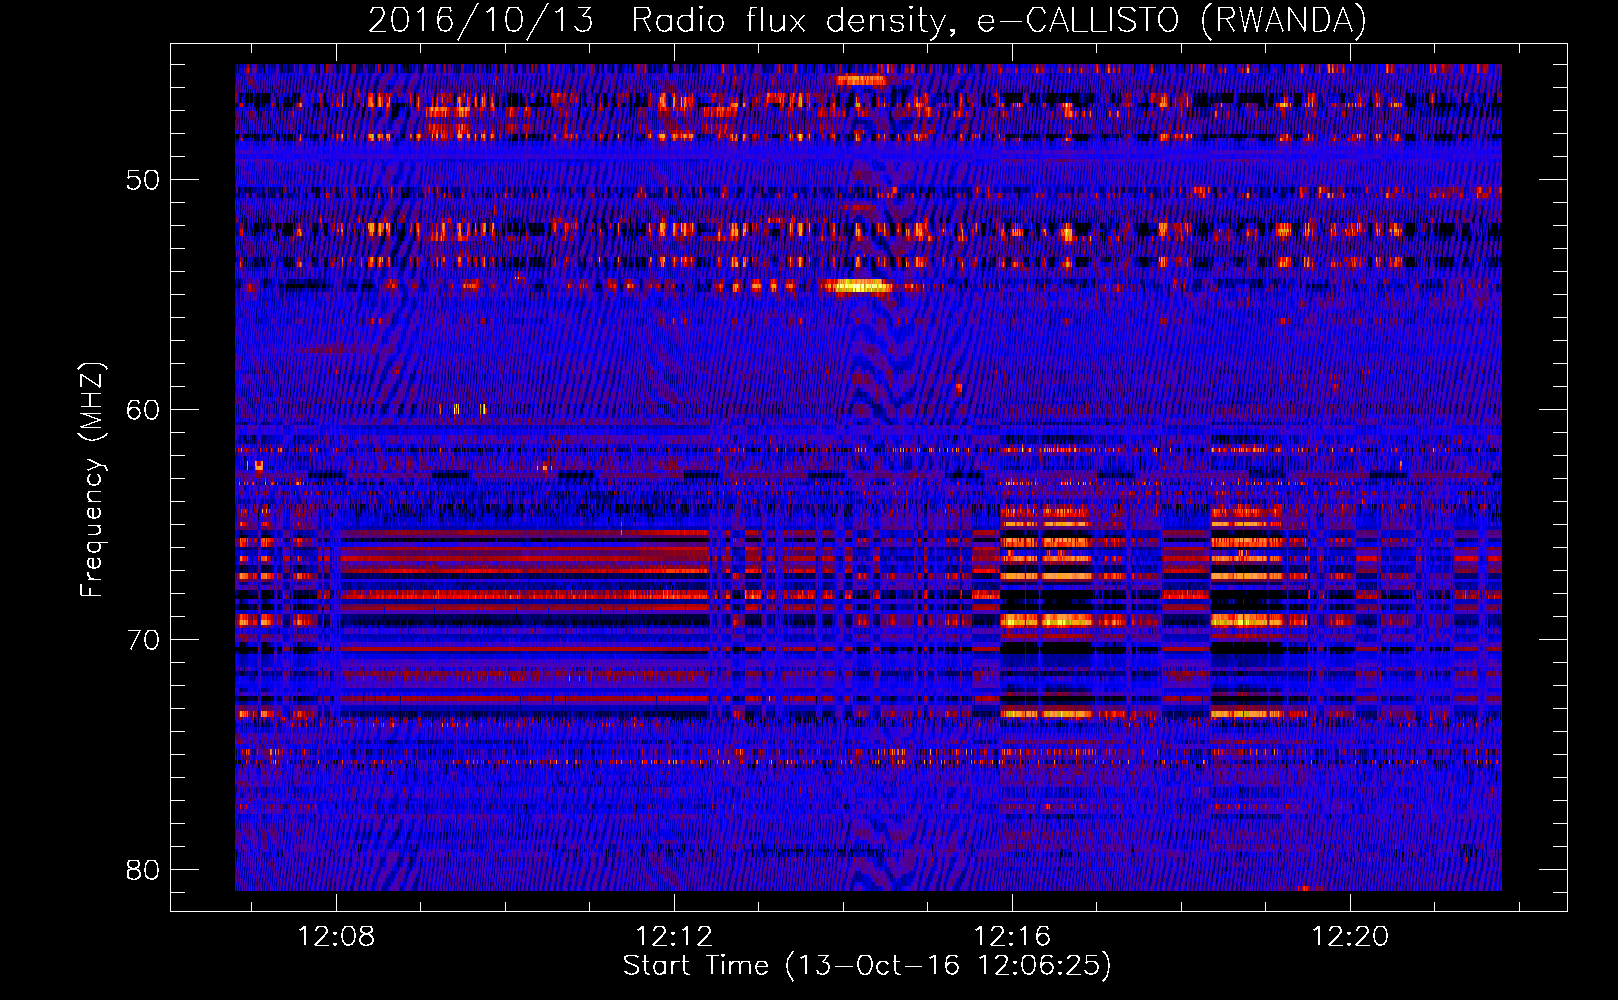1618x1000 pixels.
Task: Click the 12:08 time tick label
Action: click(336, 936)
